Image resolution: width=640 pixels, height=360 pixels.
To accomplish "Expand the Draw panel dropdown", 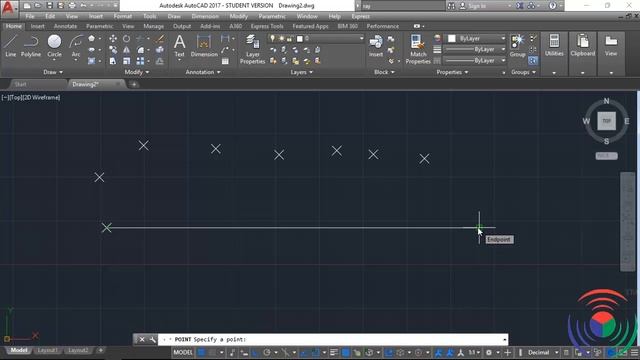I will (x=53, y=72).
